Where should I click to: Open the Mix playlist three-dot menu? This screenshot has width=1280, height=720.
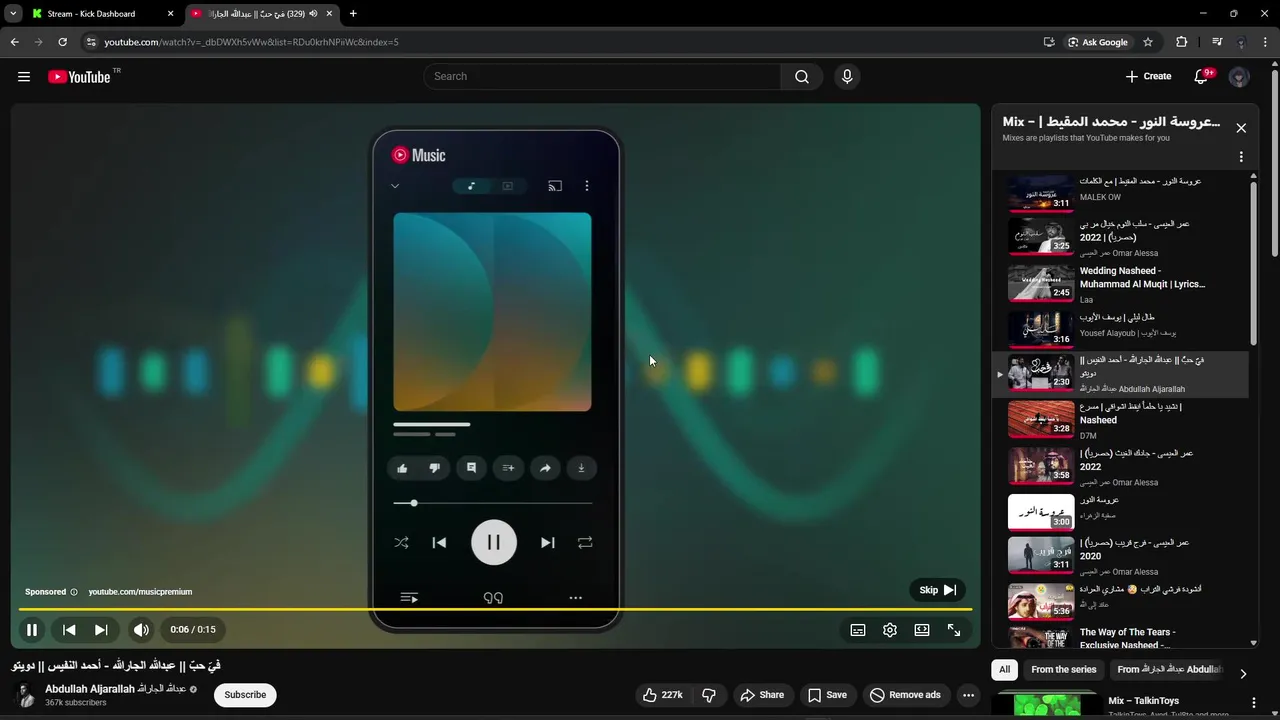(x=1241, y=157)
